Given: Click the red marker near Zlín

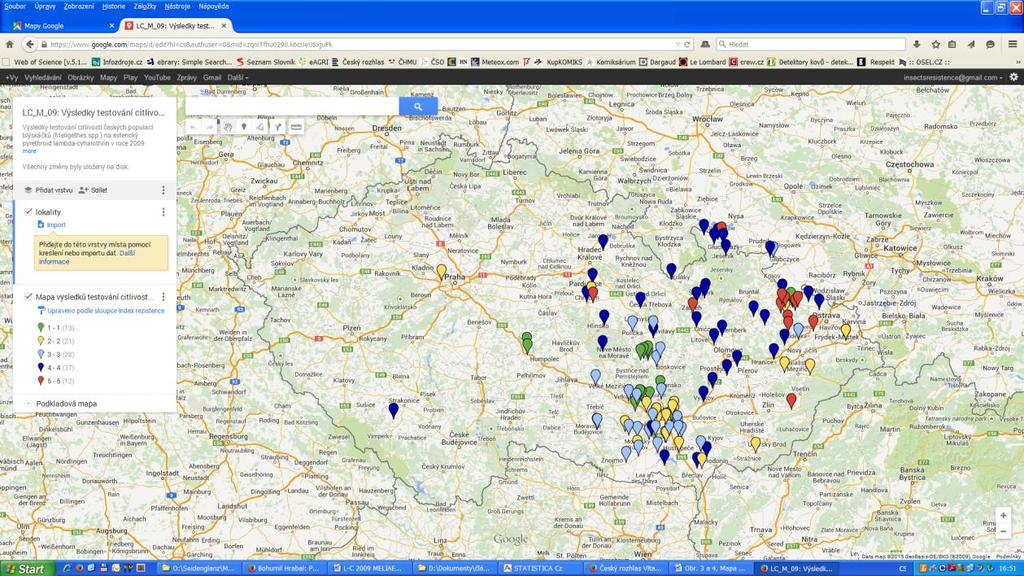Looking at the screenshot, I should [x=792, y=400].
